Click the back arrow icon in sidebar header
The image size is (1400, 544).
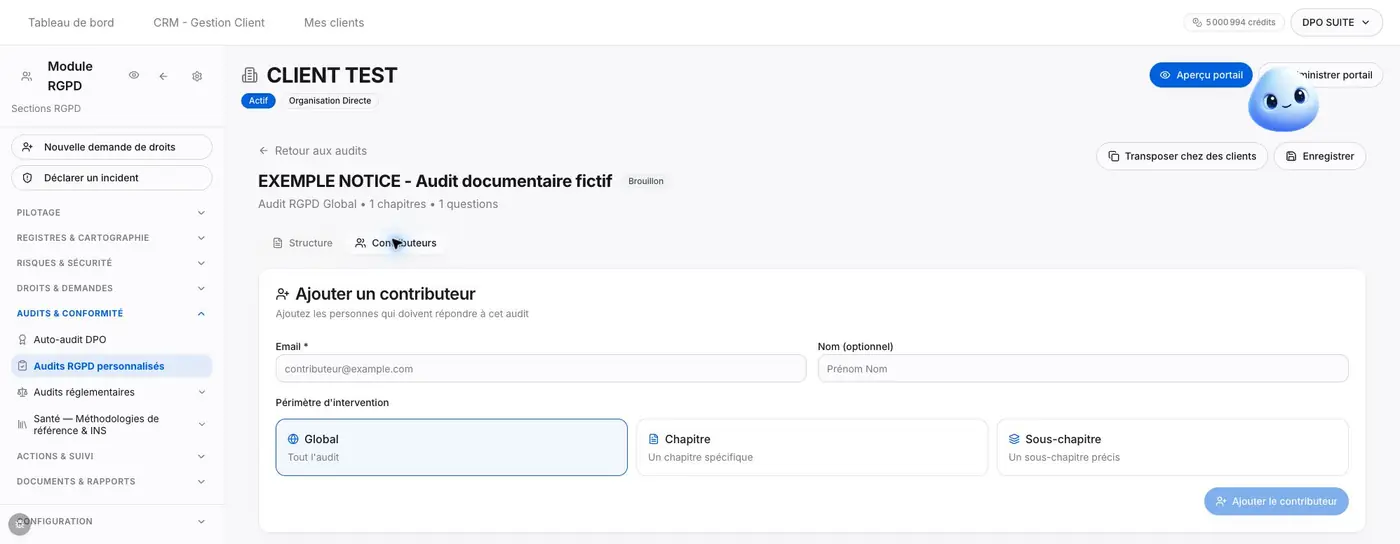(x=163, y=76)
